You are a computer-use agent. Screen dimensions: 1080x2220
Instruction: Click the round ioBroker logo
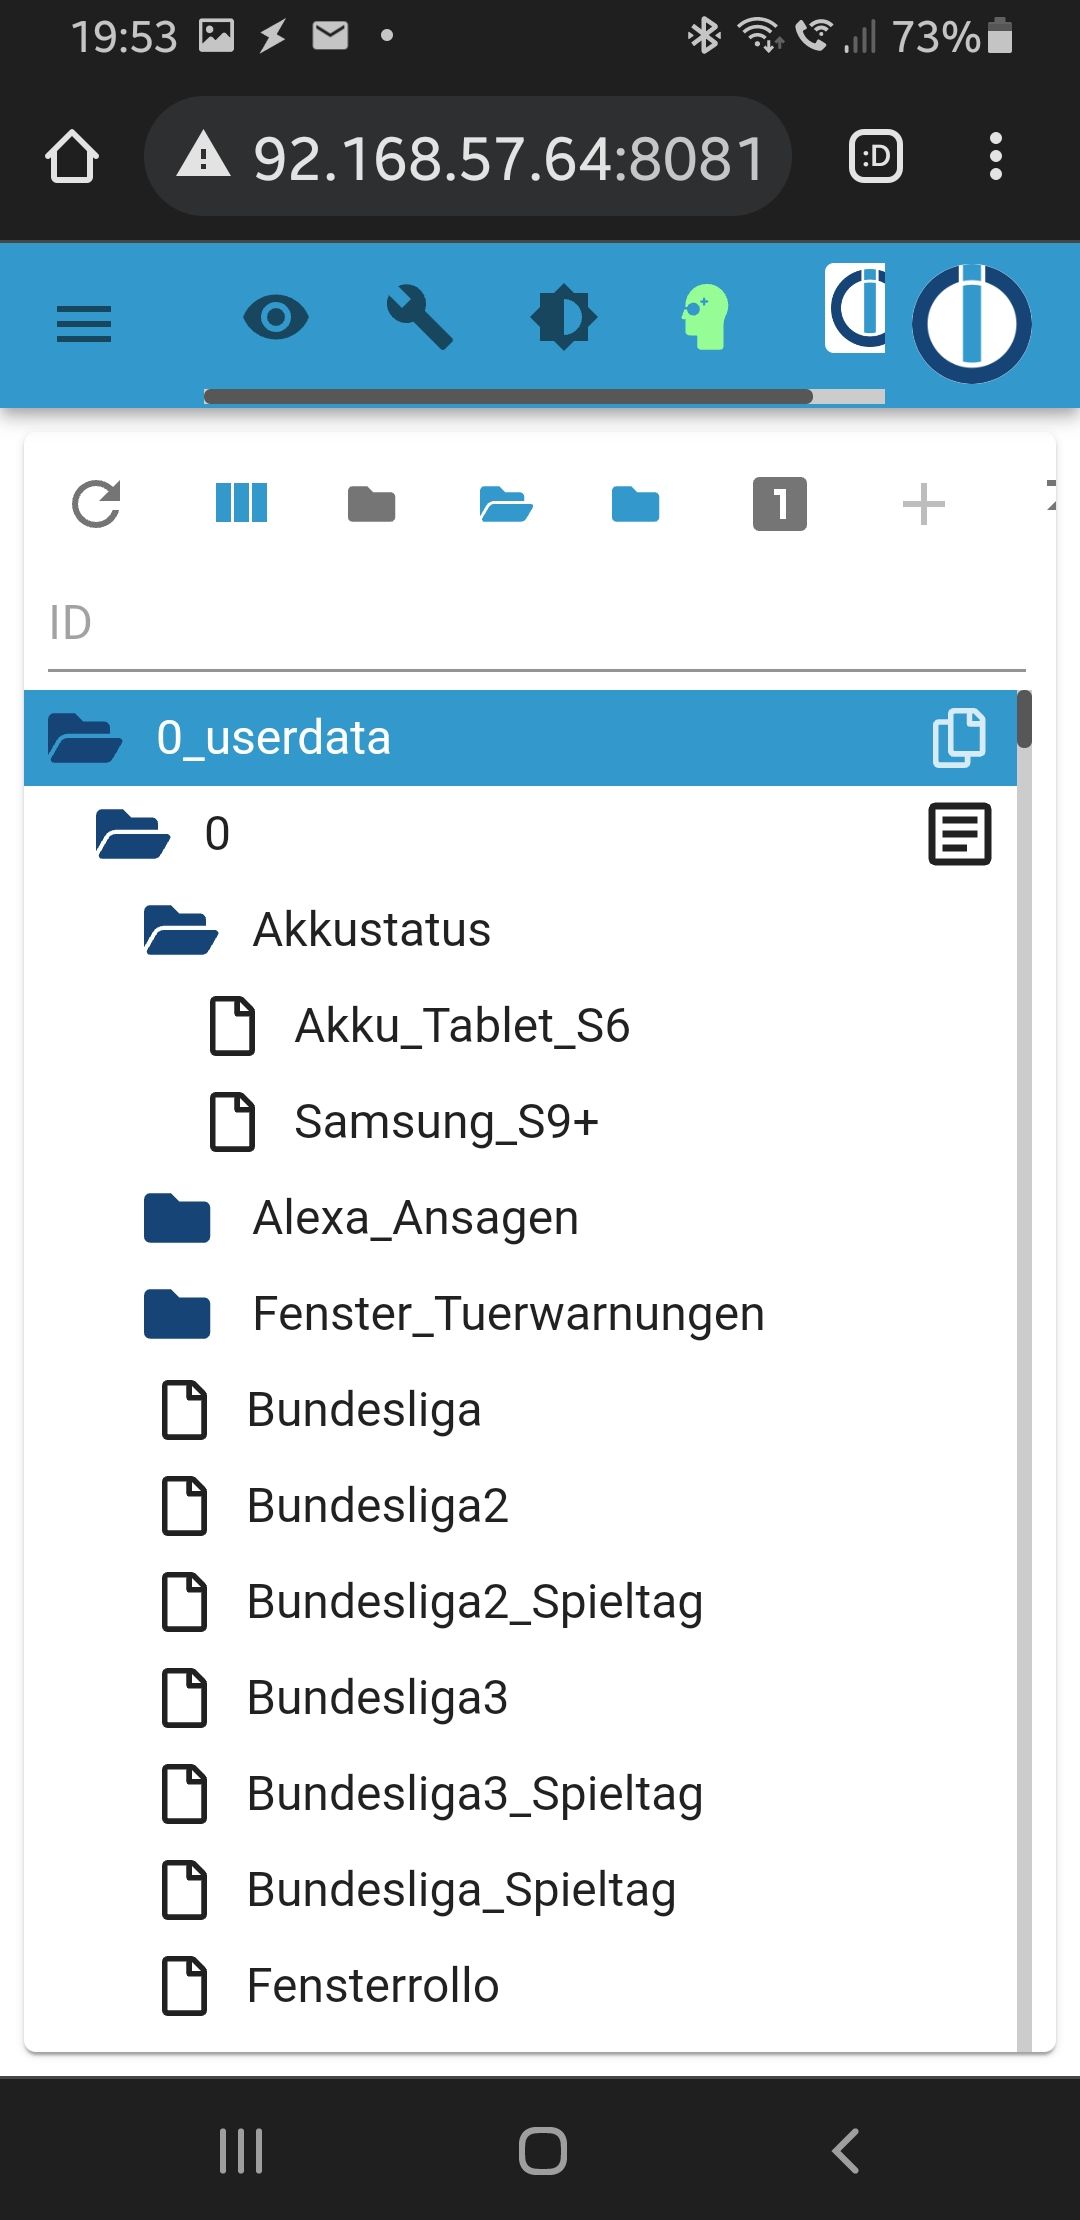pyautogui.click(x=971, y=324)
